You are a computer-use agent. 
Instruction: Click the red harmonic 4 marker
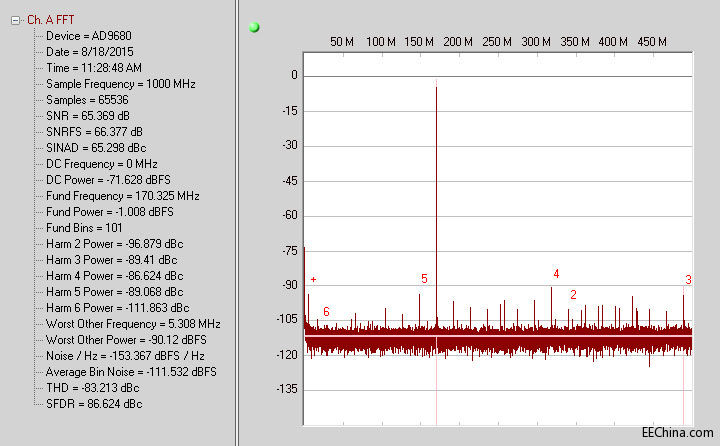(556, 273)
